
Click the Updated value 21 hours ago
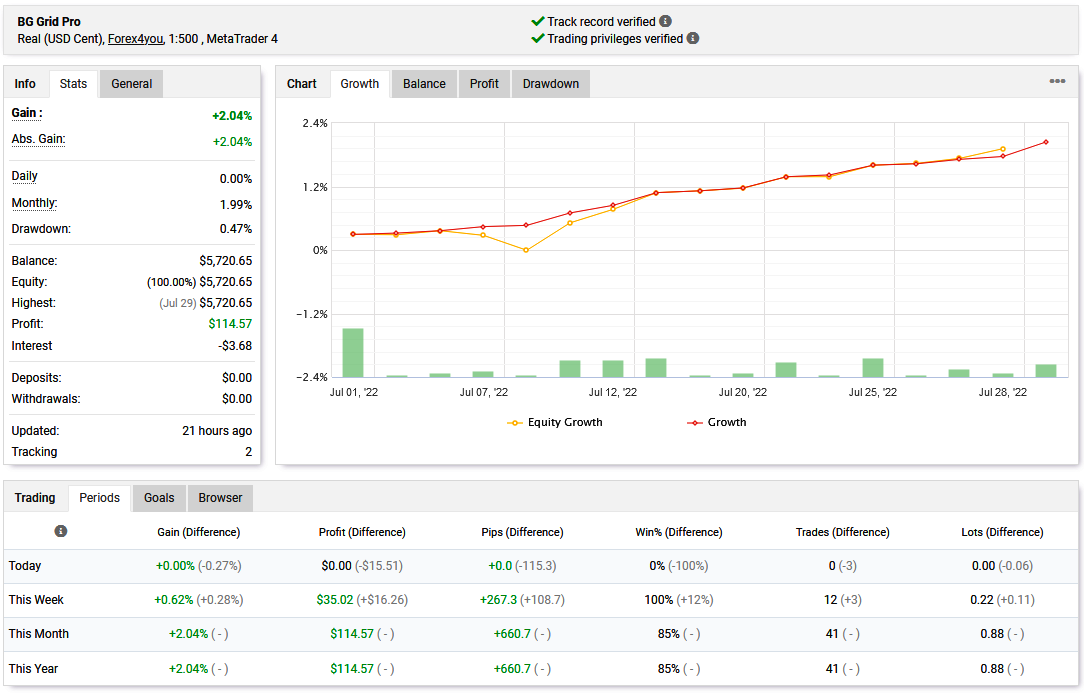[217, 431]
